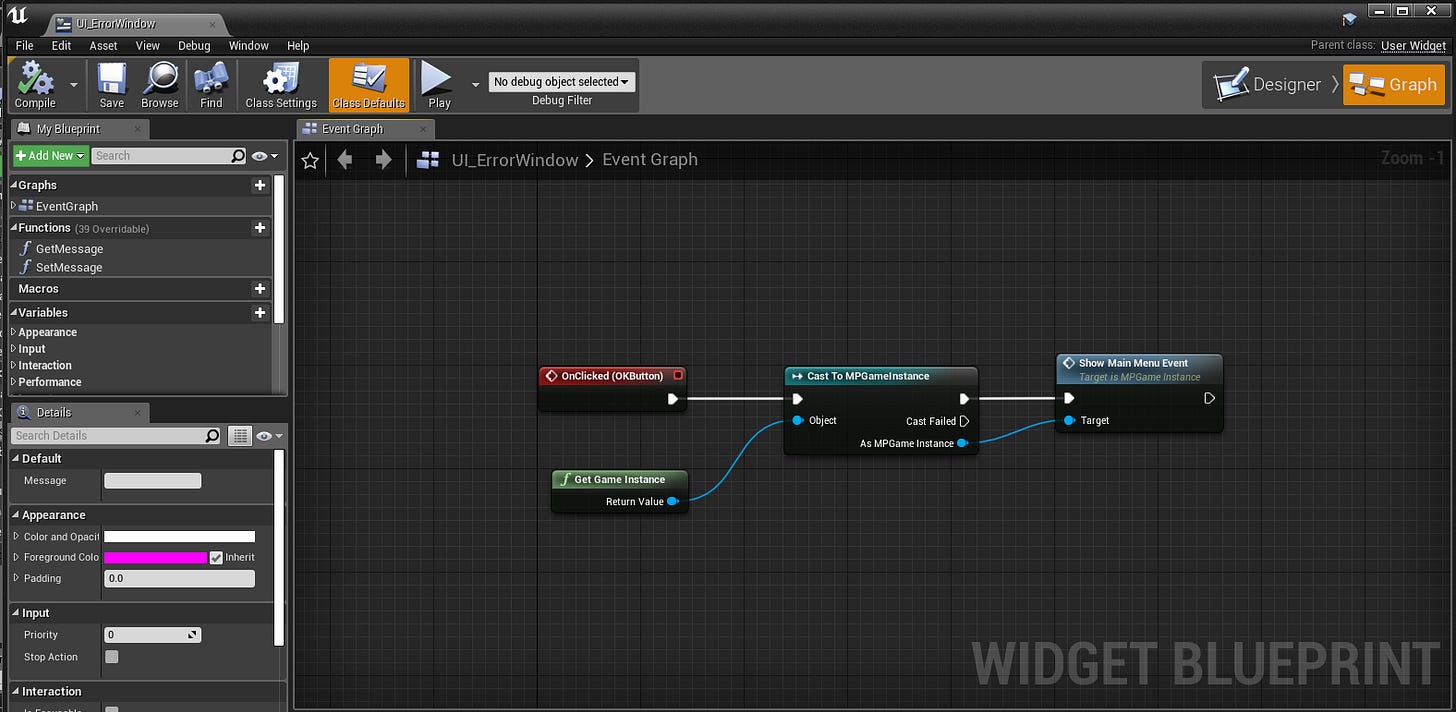The image size is (1456, 712).
Task: Open the Debug menu
Action: point(194,46)
